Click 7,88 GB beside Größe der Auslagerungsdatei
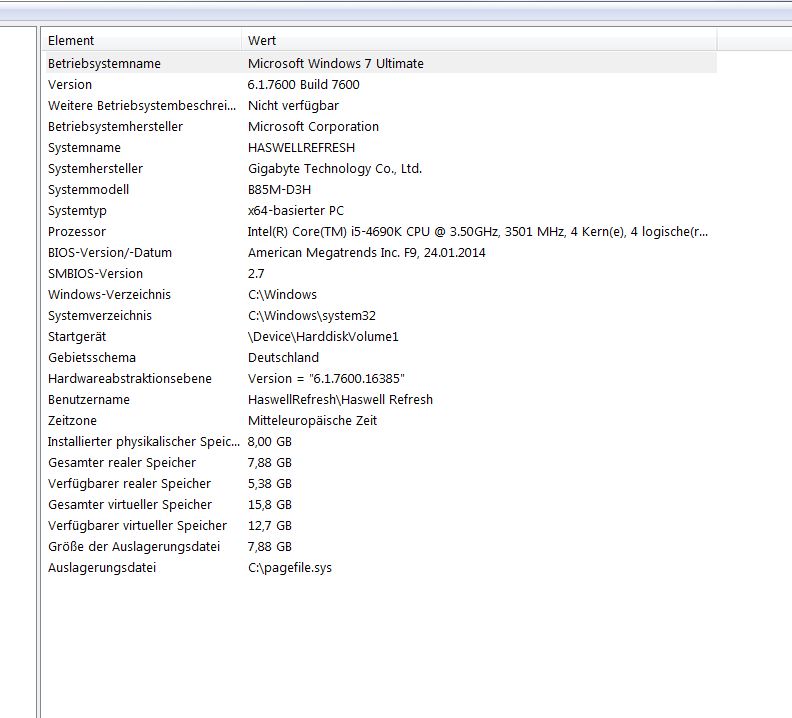The height and width of the screenshot is (718, 792). tap(270, 546)
